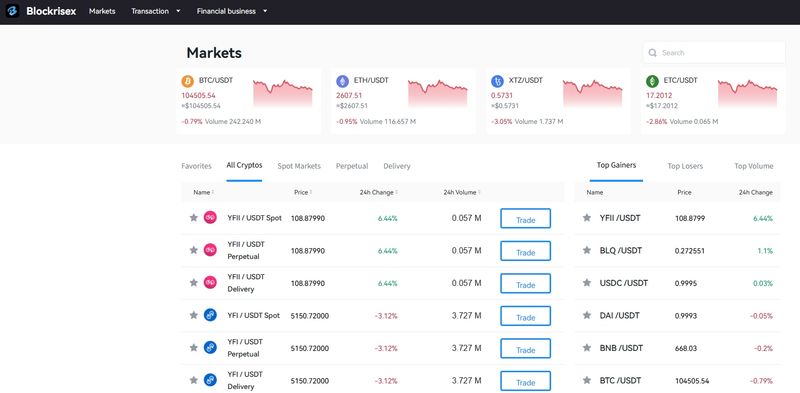Image resolution: width=800 pixels, height=393 pixels.
Task: Open the Transaction dropdown menu
Action: click(156, 11)
